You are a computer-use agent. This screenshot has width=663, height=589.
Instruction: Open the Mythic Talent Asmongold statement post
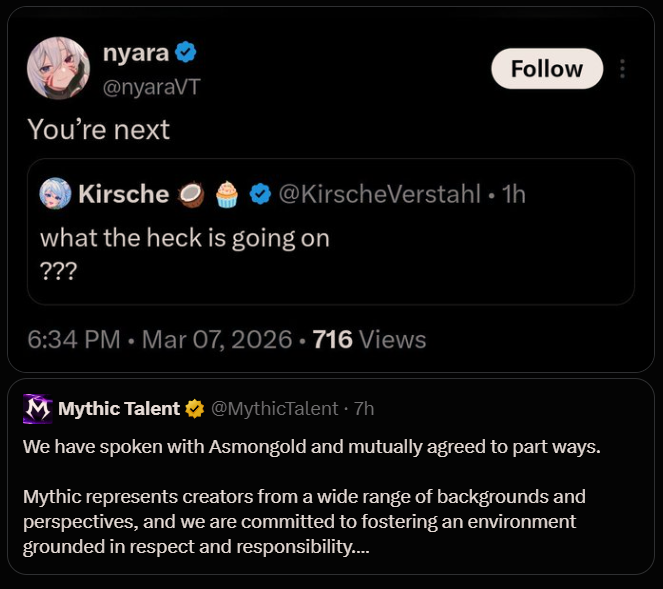click(311, 497)
